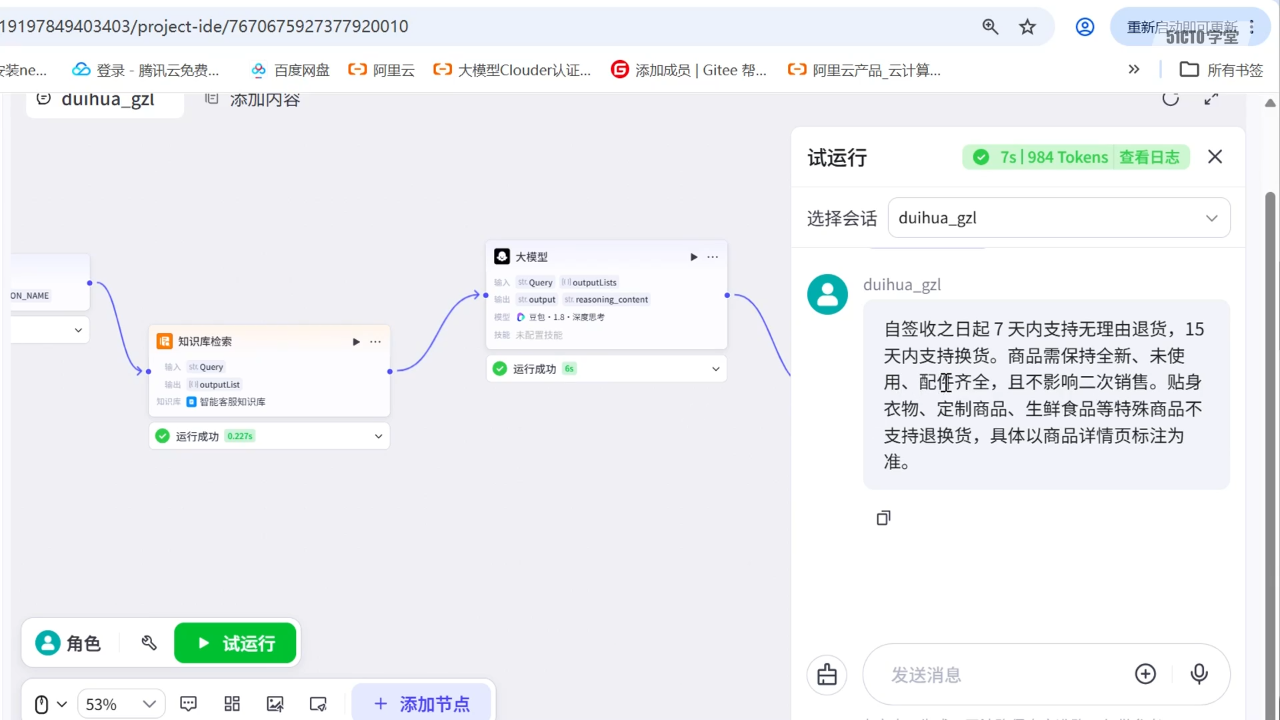Run the 大模型 node with its play icon
Image resolution: width=1280 pixels, height=720 pixels.
694,257
